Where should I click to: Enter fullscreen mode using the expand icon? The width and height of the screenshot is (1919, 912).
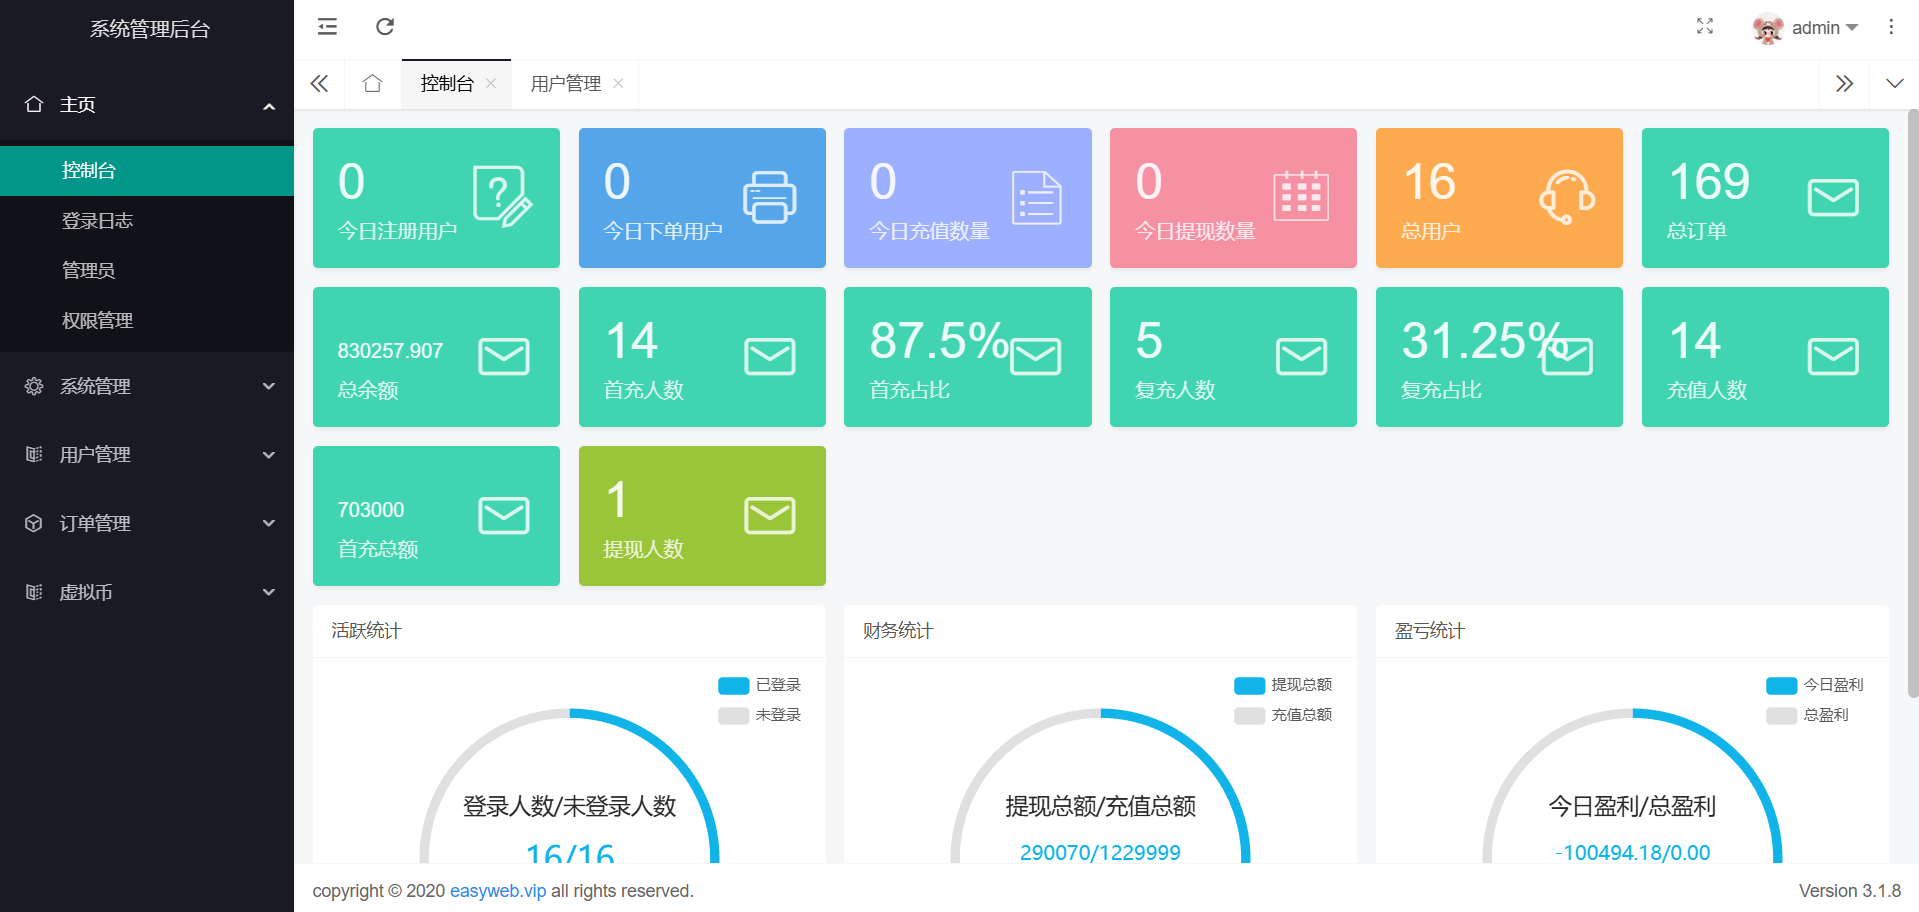tap(1705, 27)
